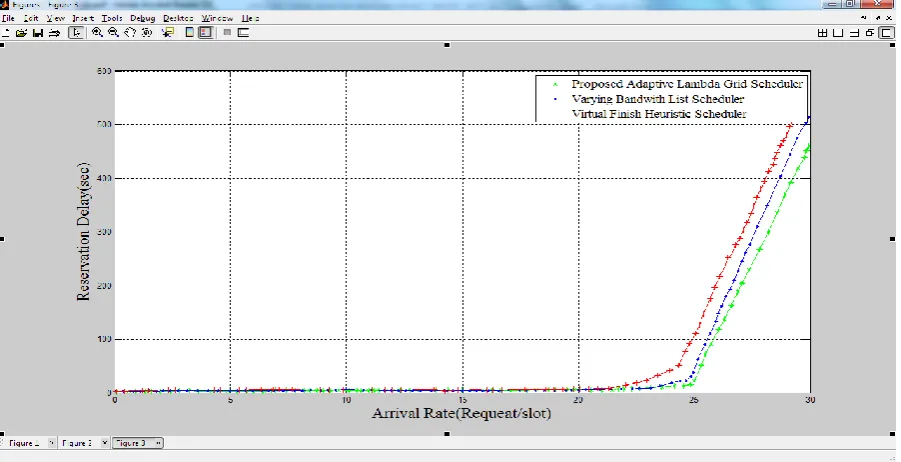Click legend entry Proposed Adaptive Lambda Grid Scheduler
The height and width of the screenshot is (462, 901).
(x=687, y=84)
